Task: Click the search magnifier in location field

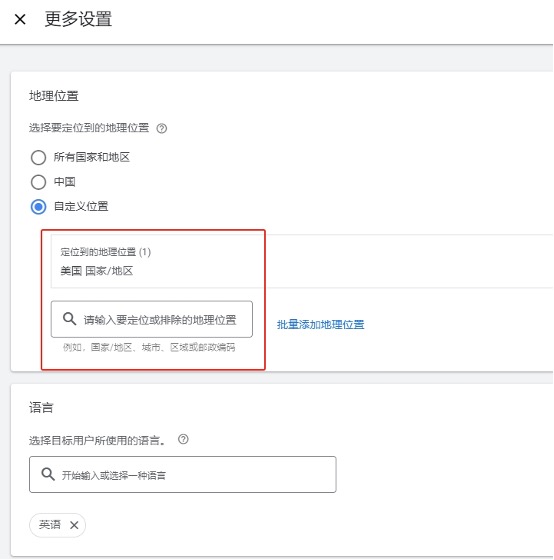Action: coord(69,319)
